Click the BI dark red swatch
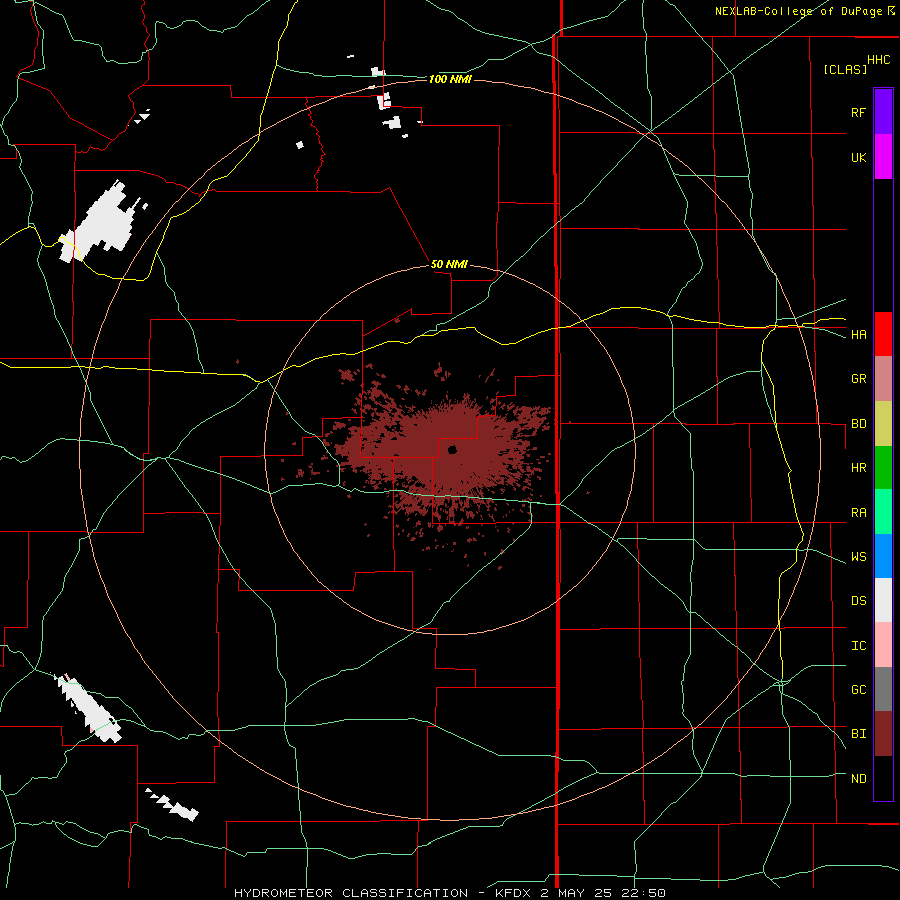Screen dimensions: 900x900 point(883,734)
